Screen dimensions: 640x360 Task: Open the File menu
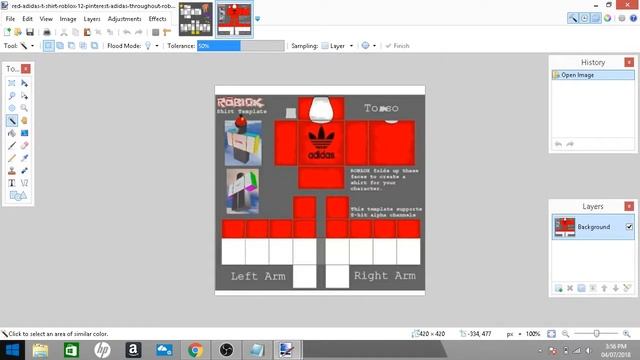click(x=10, y=19)
